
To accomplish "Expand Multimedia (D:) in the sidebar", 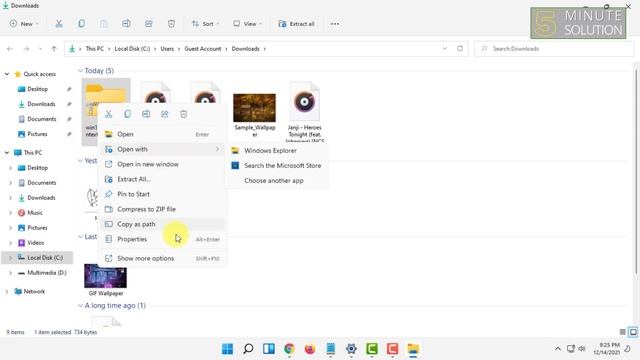I will [x=11, y=273].
